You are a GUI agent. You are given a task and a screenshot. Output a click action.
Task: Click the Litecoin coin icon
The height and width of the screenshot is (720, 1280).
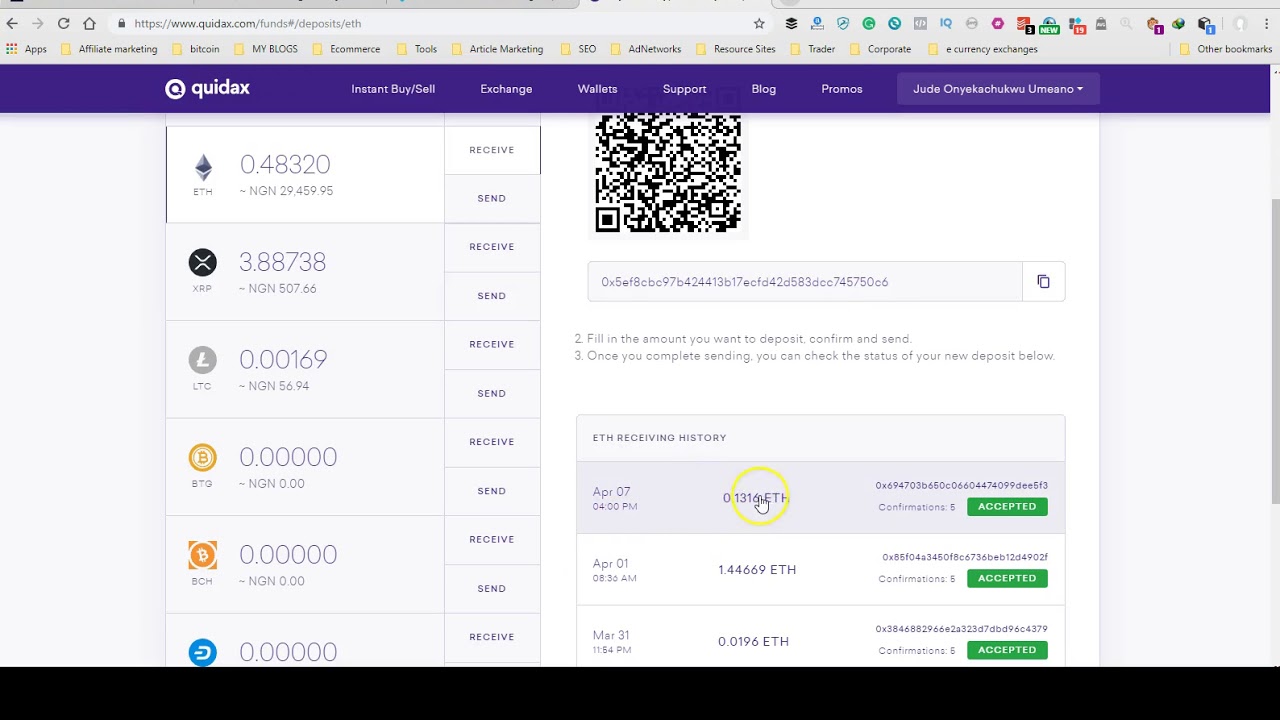click(x=202, y=359)
